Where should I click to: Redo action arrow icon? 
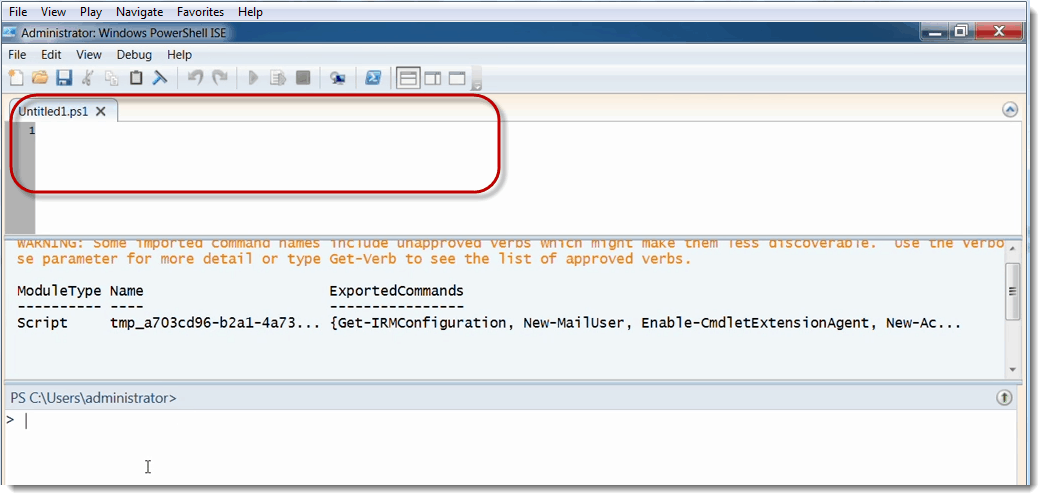[x=219, y=78]
